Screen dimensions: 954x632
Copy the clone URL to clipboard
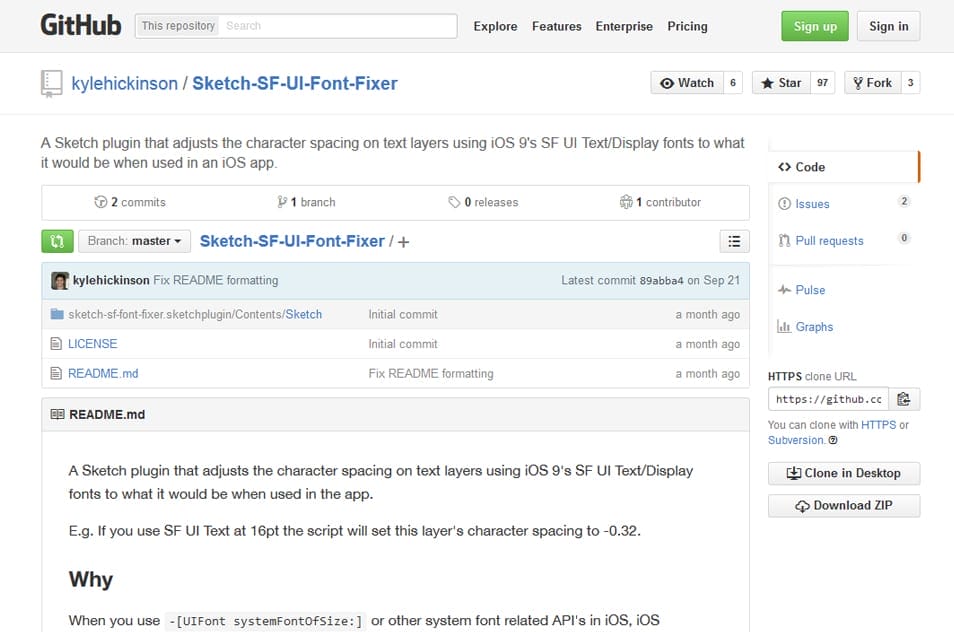(904, 398)
